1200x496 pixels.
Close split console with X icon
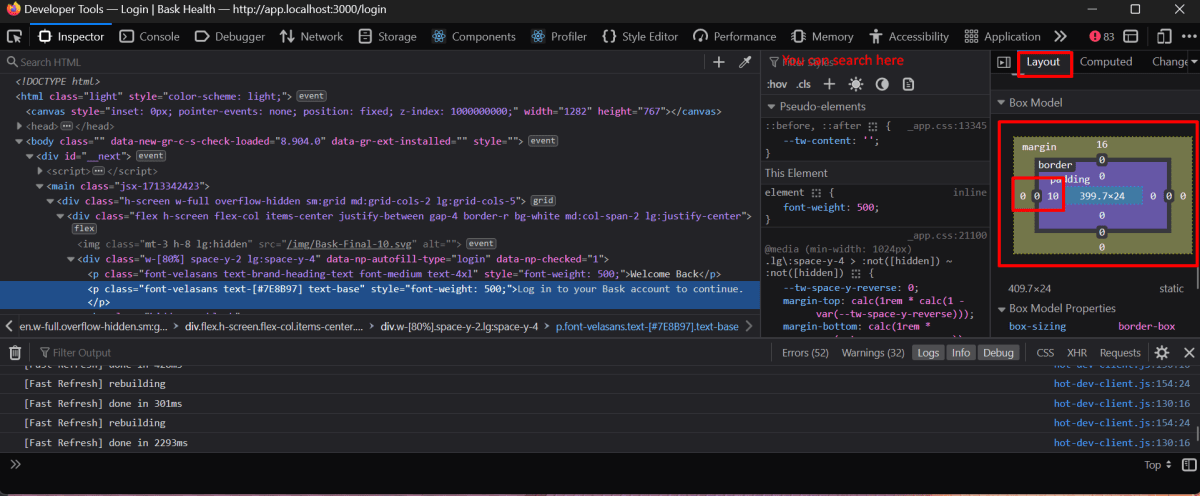1188,352
